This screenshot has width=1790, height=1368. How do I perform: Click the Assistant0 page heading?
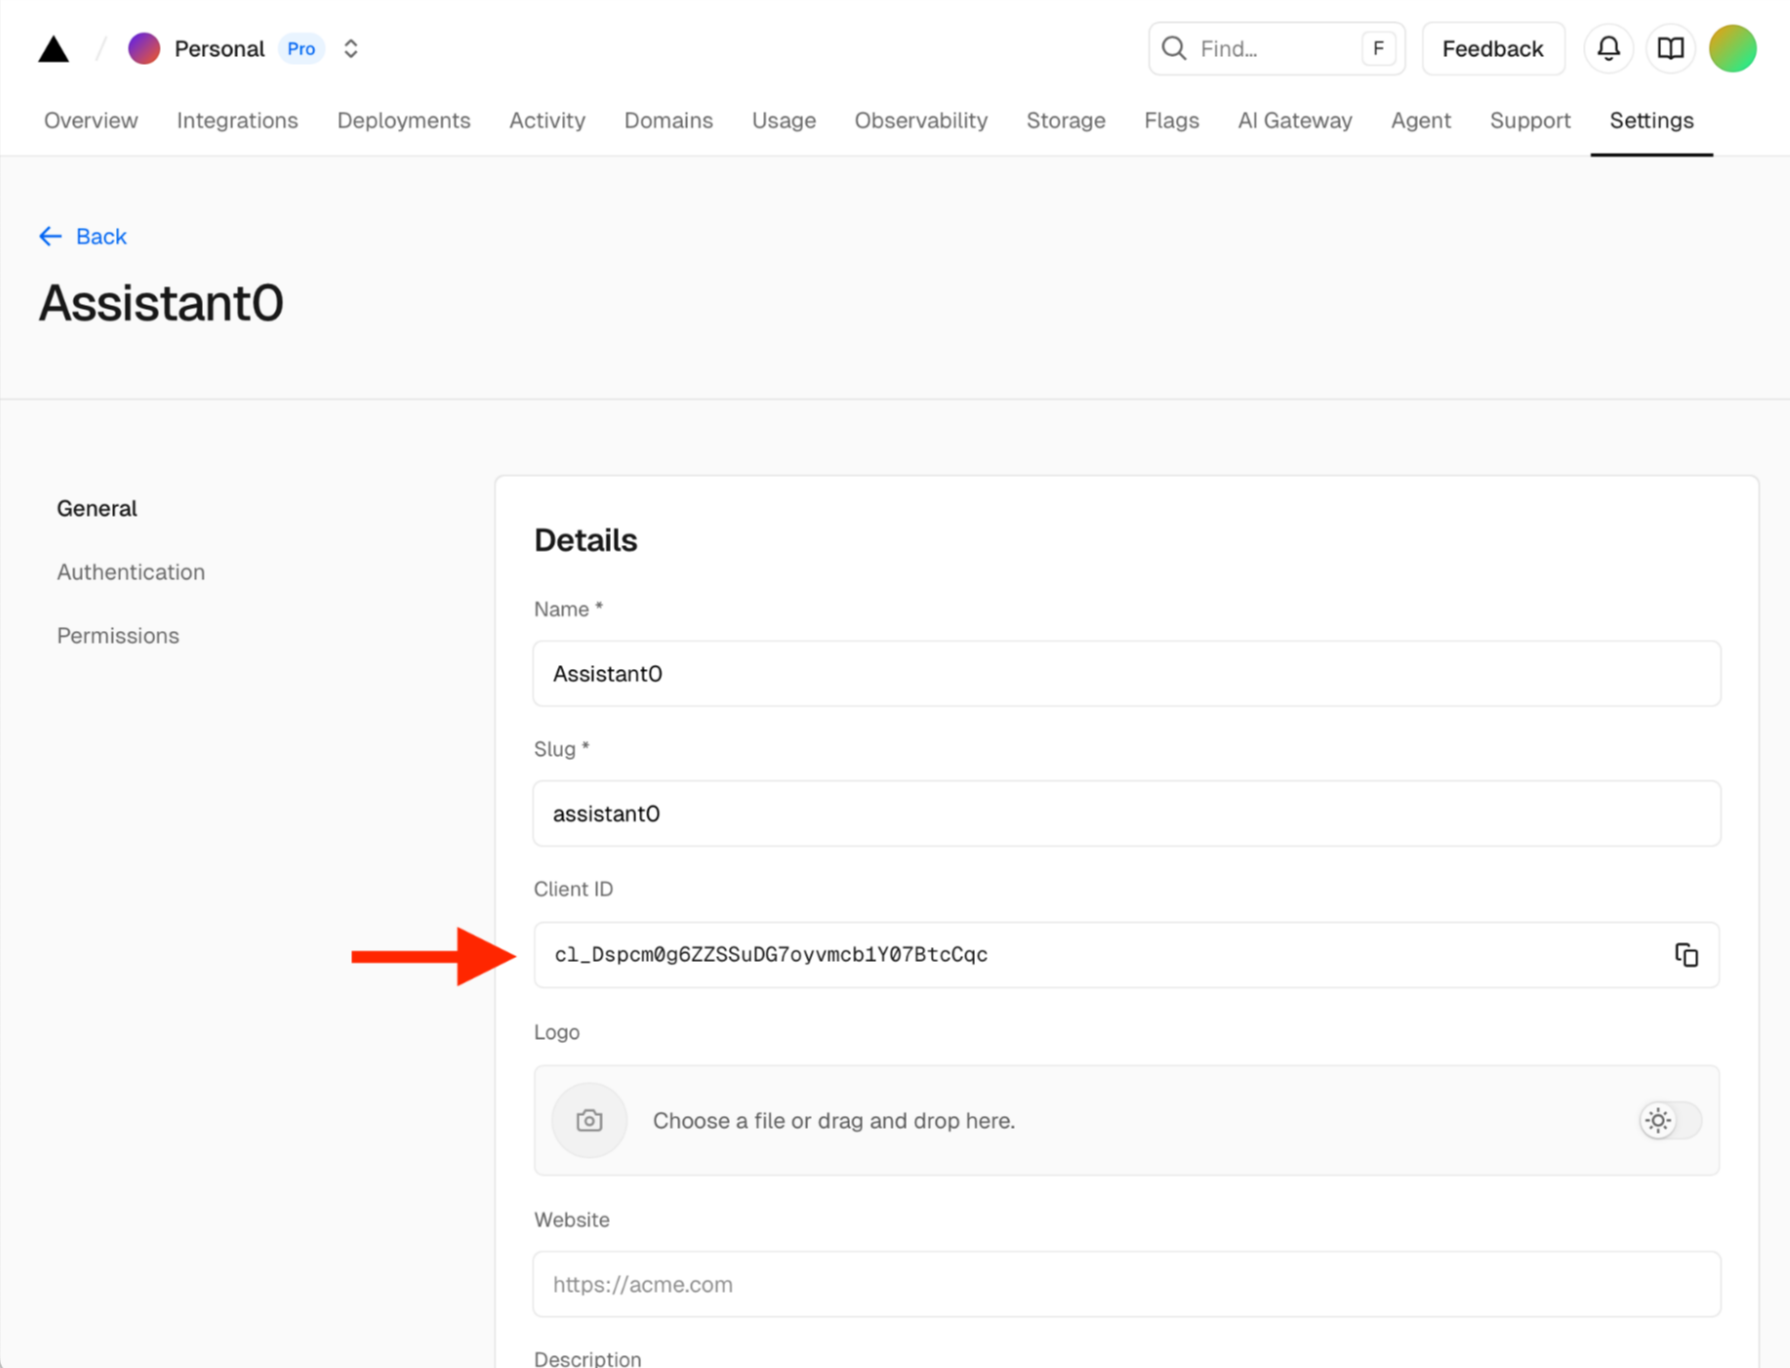(x=161, y=303)
